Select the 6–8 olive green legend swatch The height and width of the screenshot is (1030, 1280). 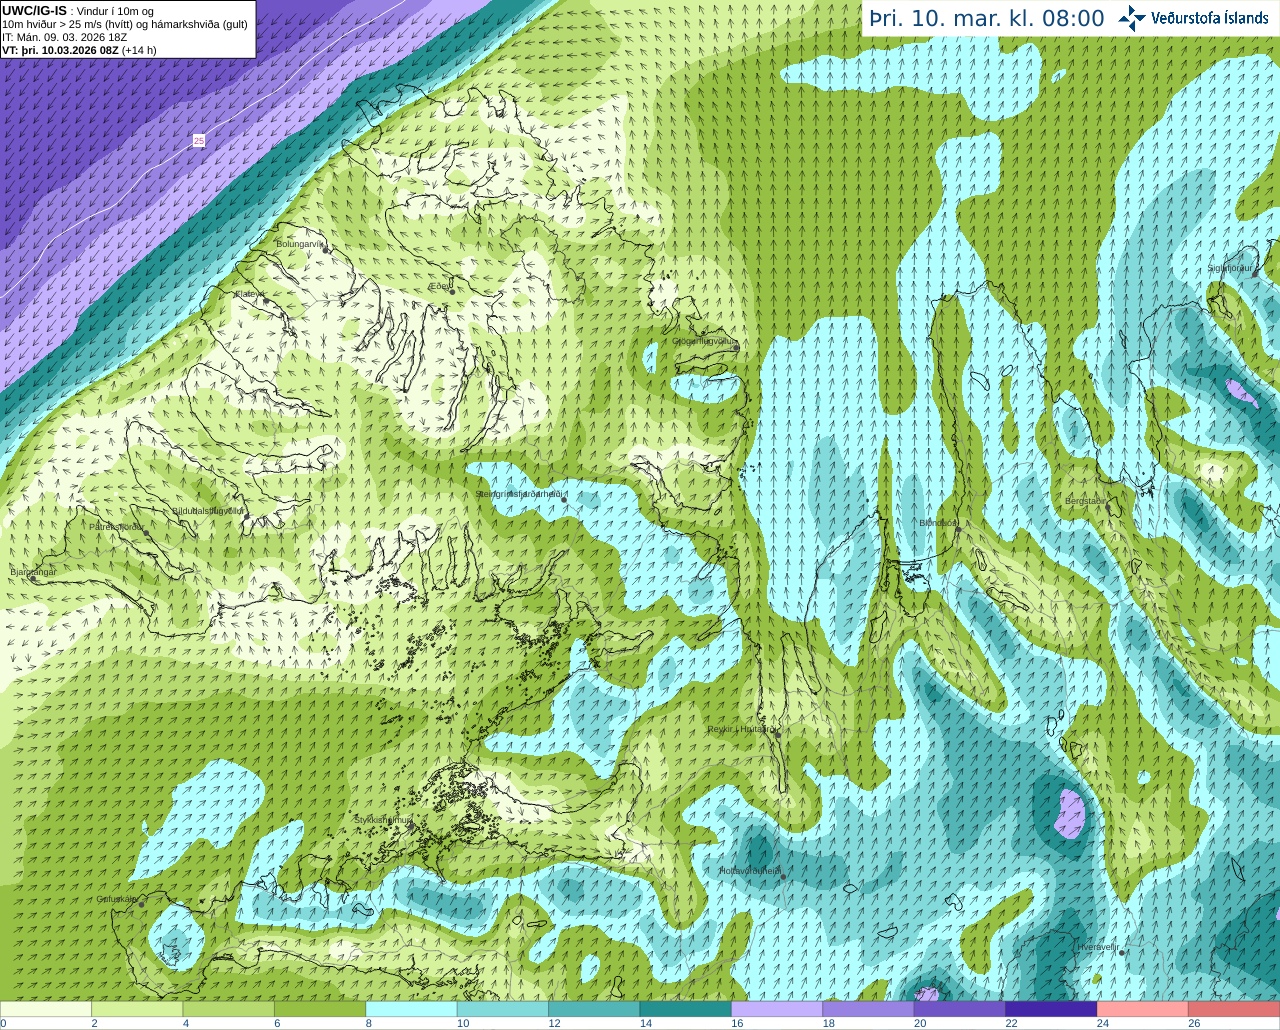pos(320,1009)
